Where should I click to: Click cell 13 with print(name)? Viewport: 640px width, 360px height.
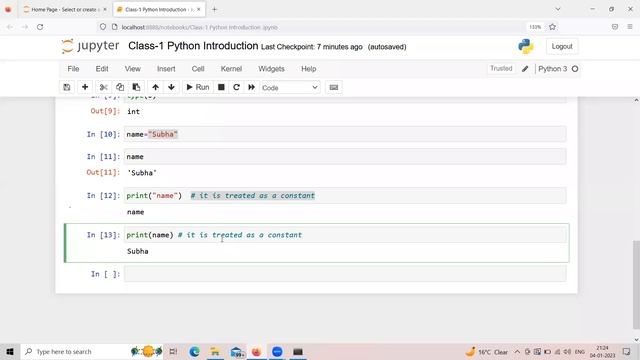tap(345, 235)
